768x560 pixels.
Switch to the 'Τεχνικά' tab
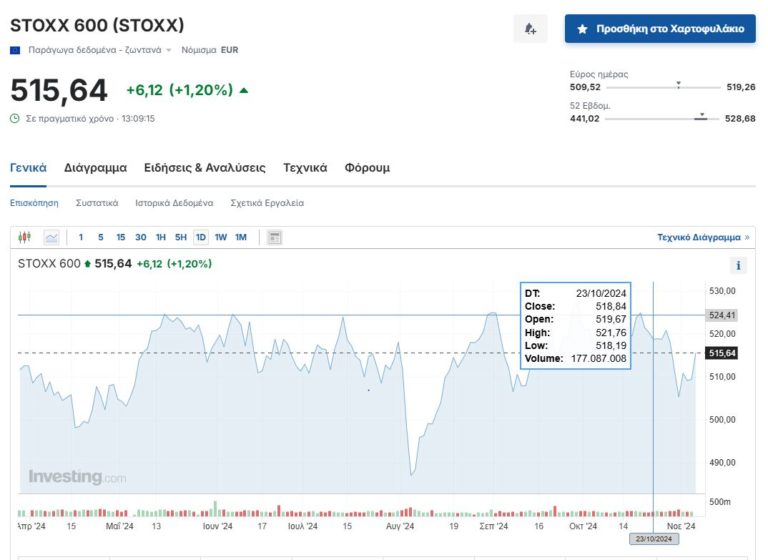tap(305, 168)
